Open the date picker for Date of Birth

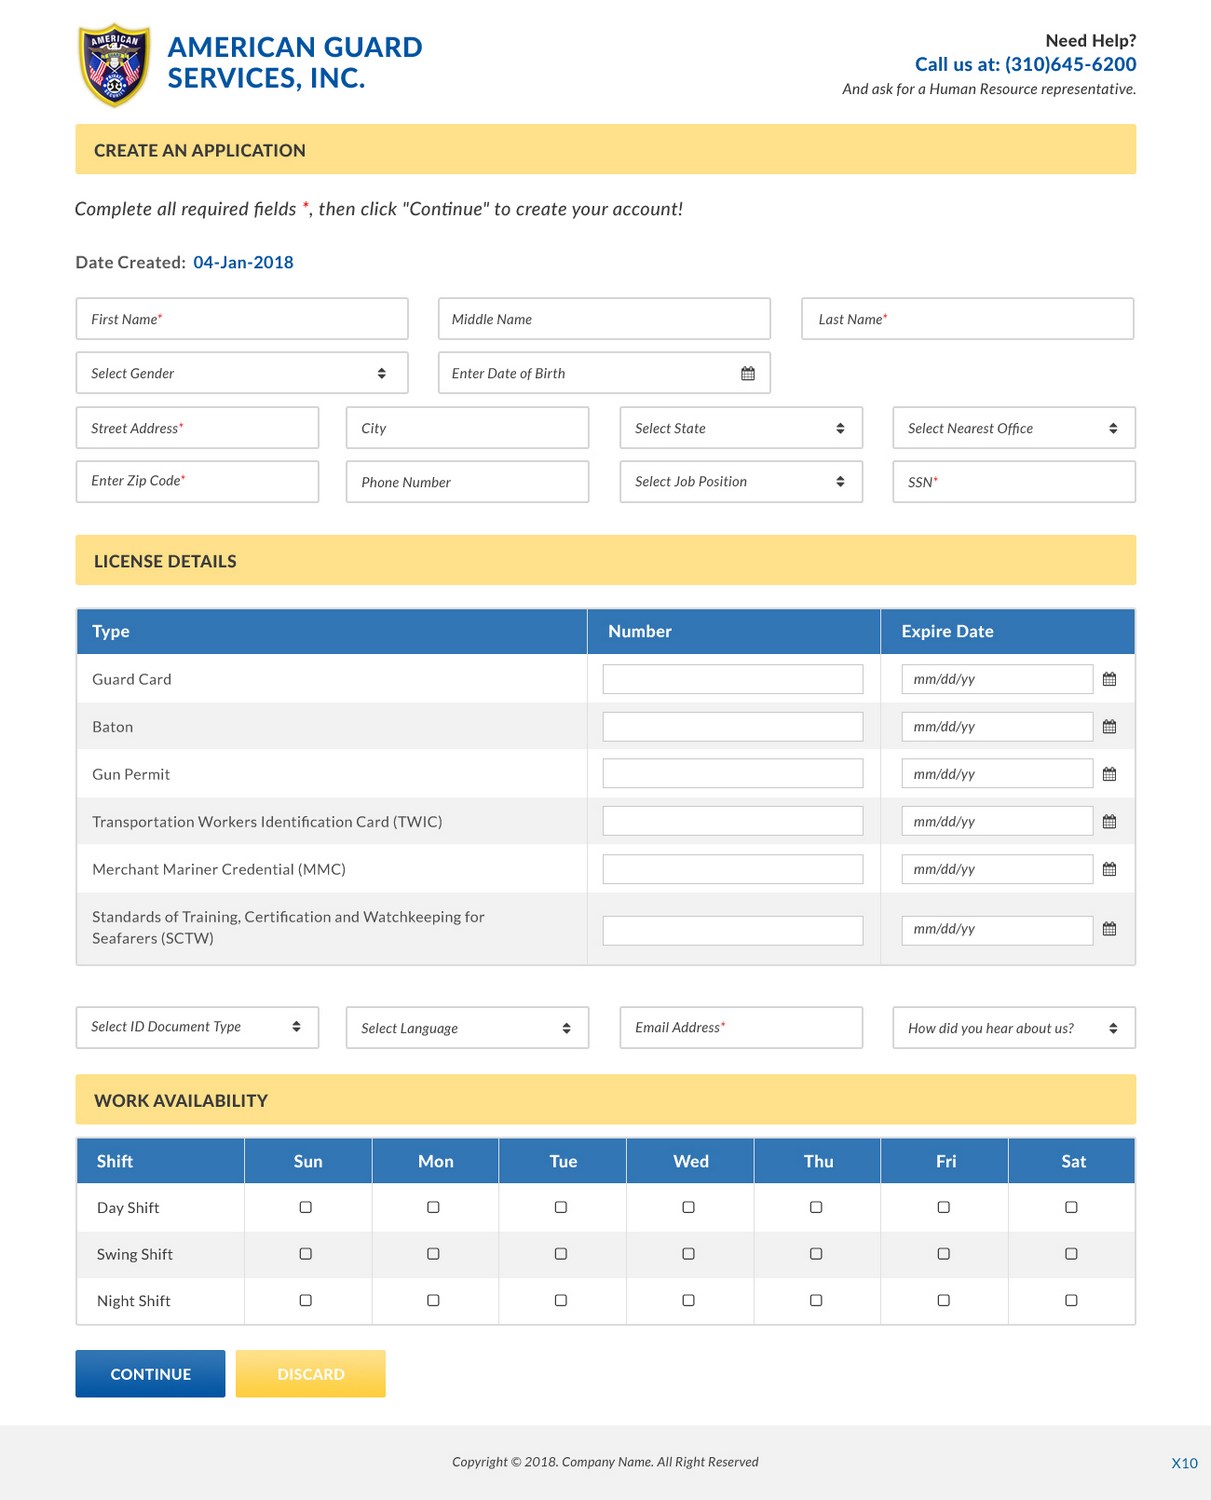[x=746, y=372]
